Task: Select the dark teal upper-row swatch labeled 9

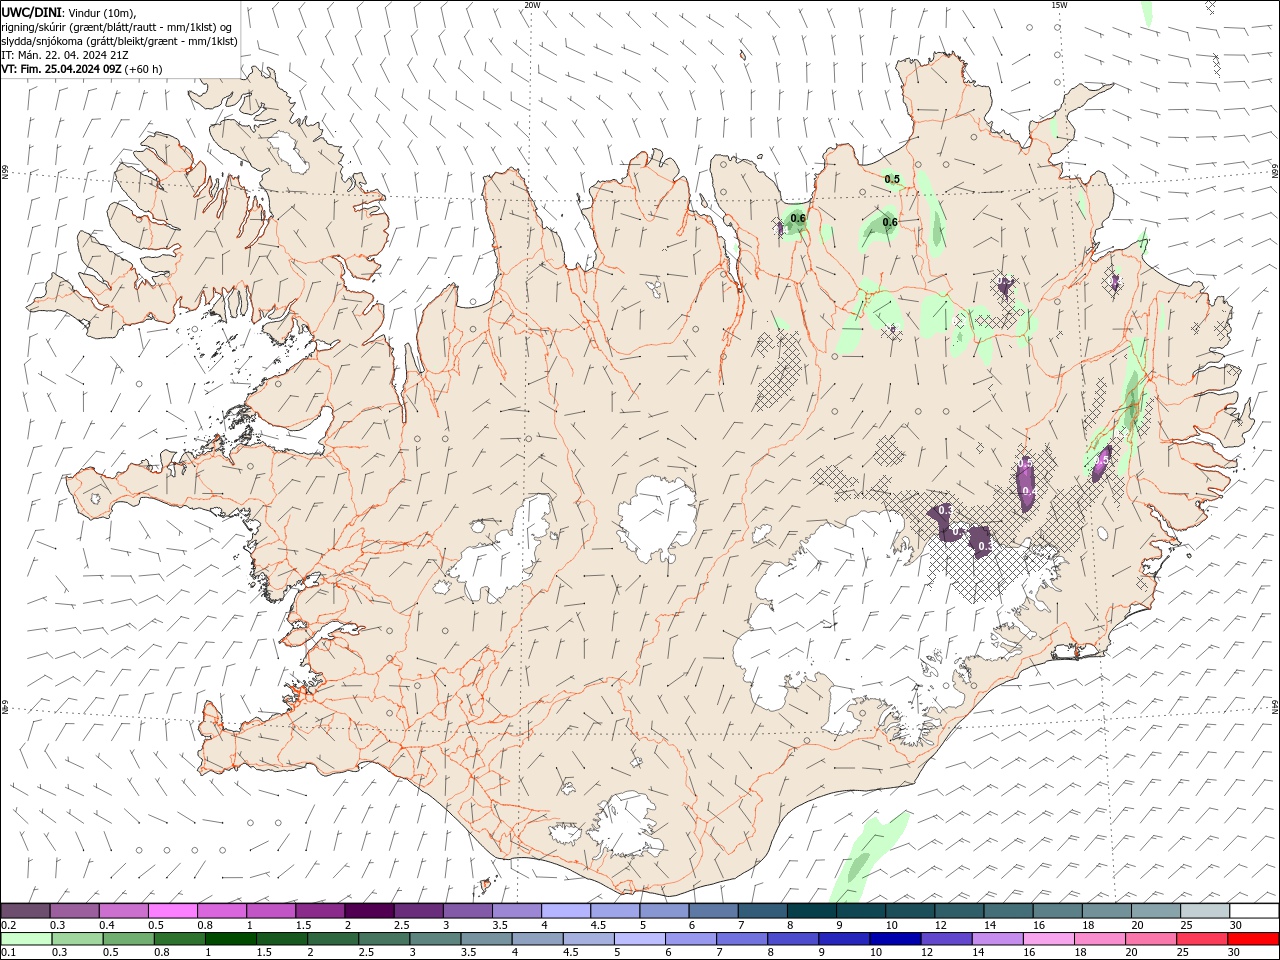Action: [860, 911]
